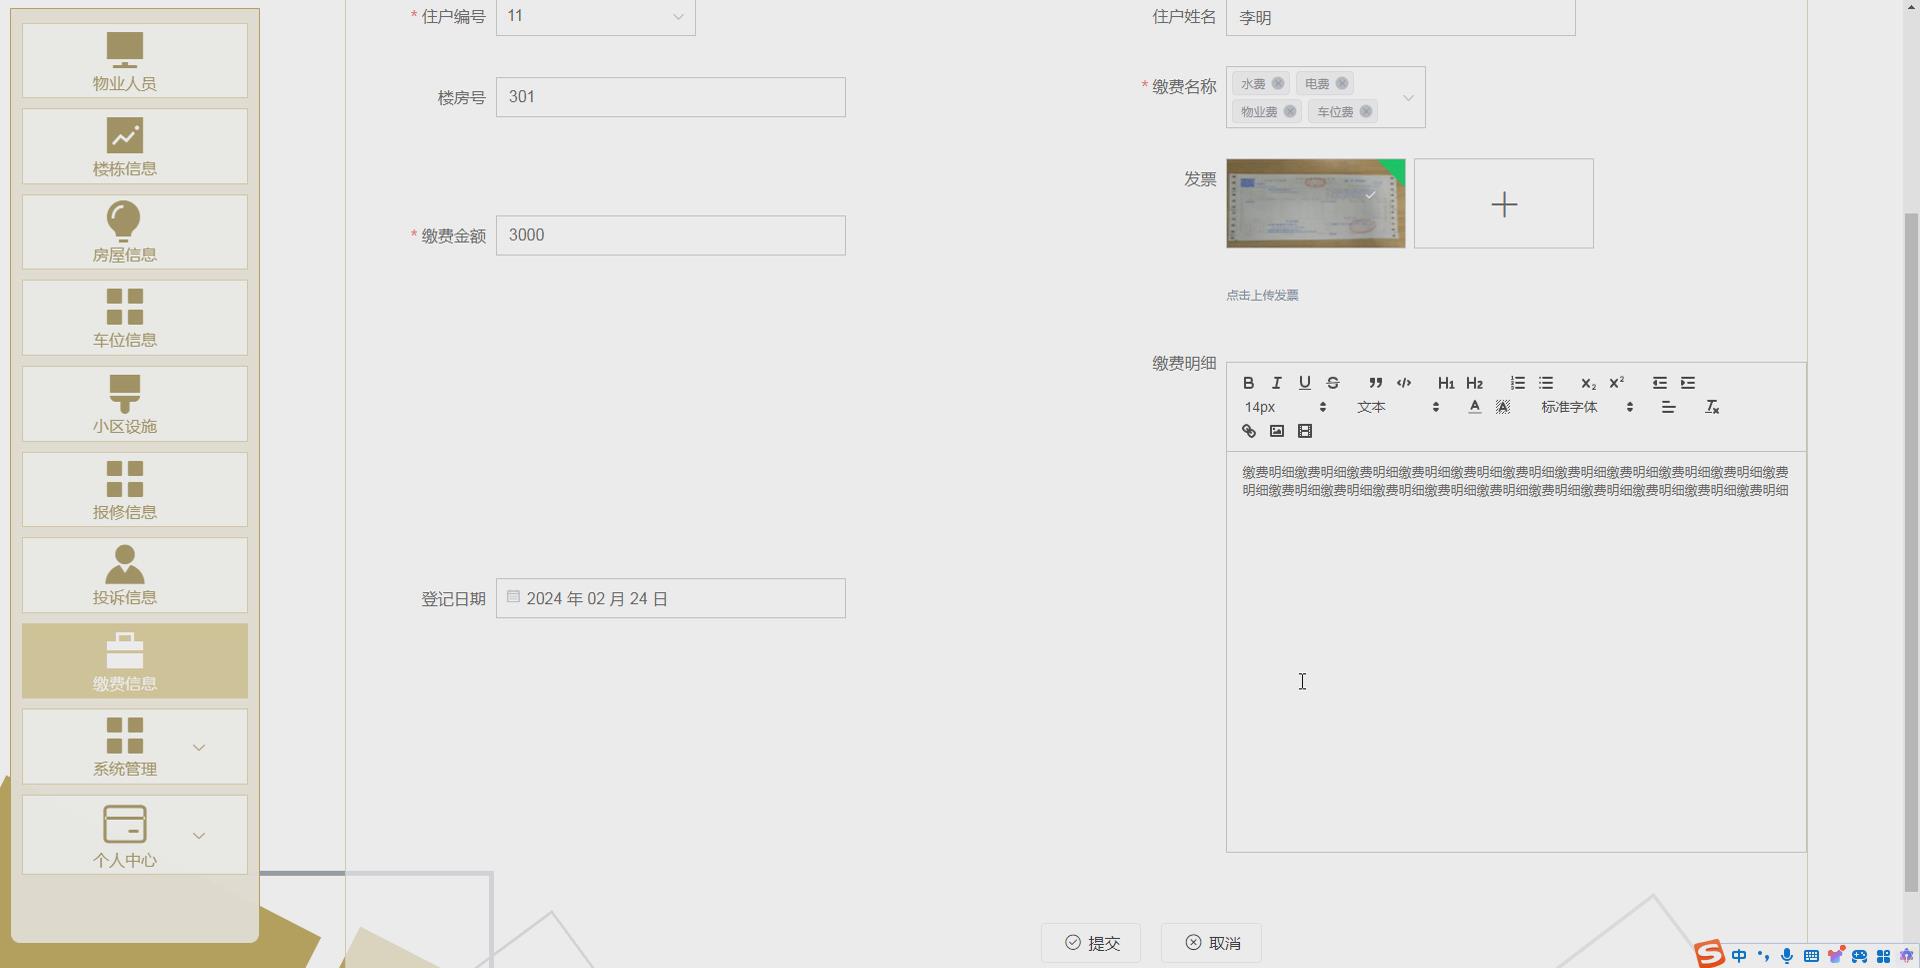
Task: Open the 住户编号 dropdown showing 11
Action: pyautogui.click(x=595, y=16)
